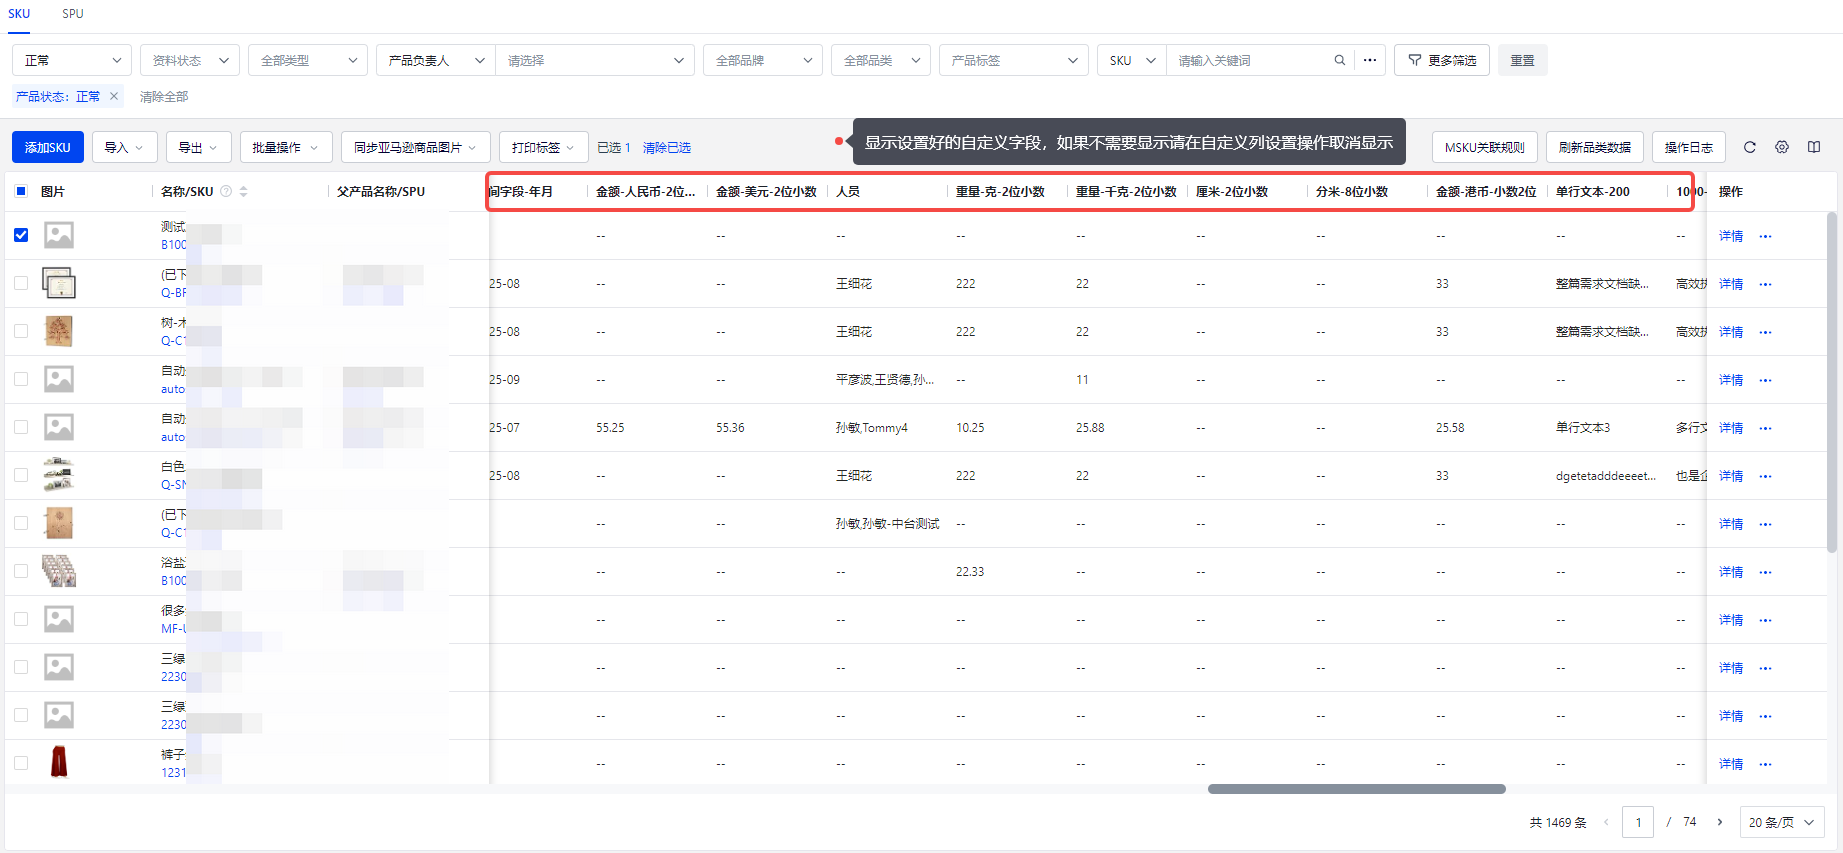Click the ellipsis icon beside the search box
The image size is (1843, 853).
tap(1370, 60)
